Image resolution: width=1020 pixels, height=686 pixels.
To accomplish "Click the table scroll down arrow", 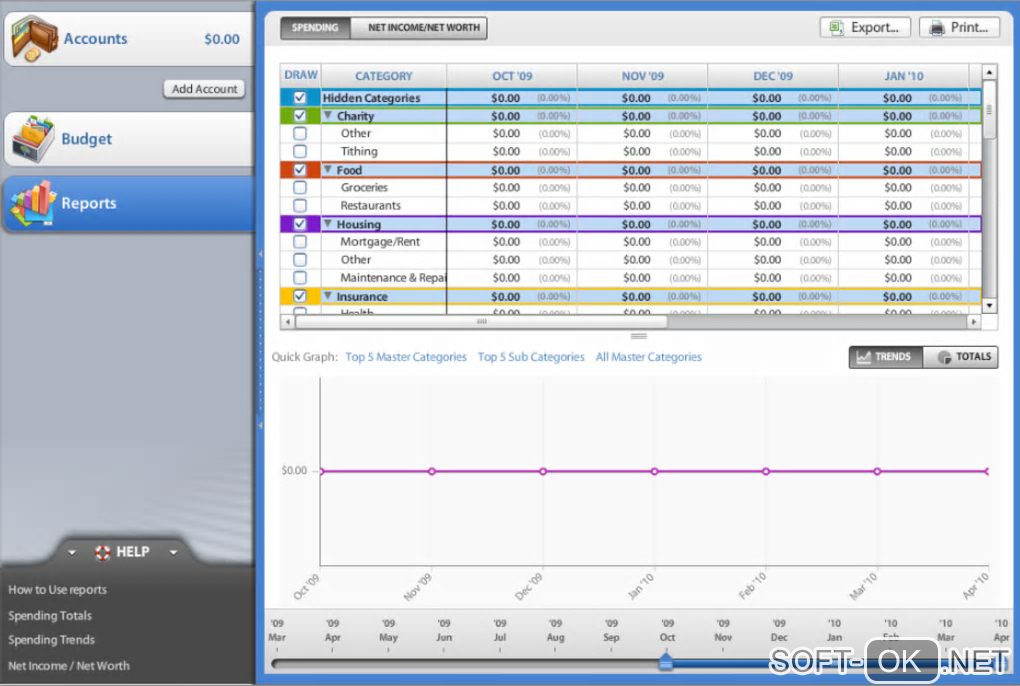I will coord(989,306).
